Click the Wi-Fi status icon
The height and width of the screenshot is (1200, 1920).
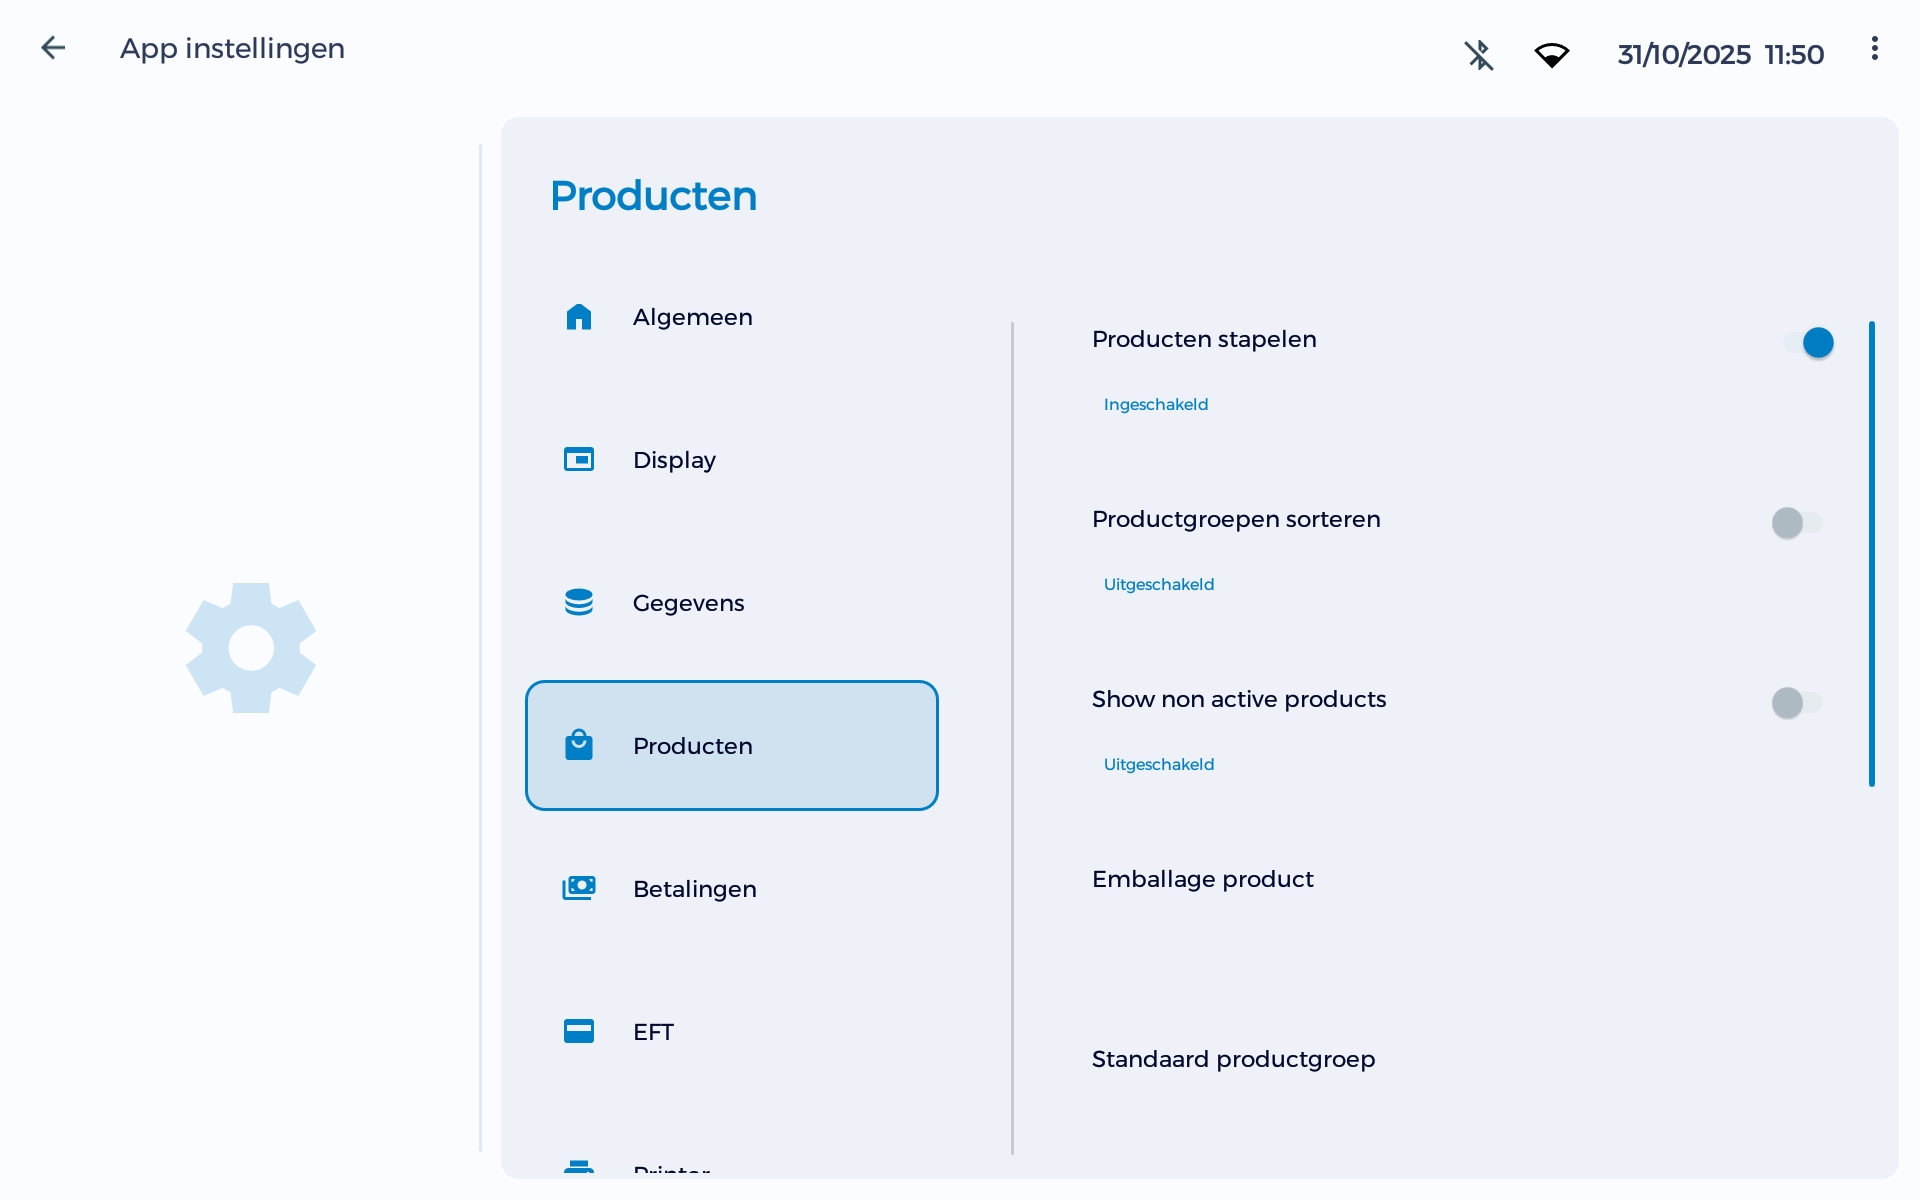click(1552, 55)
